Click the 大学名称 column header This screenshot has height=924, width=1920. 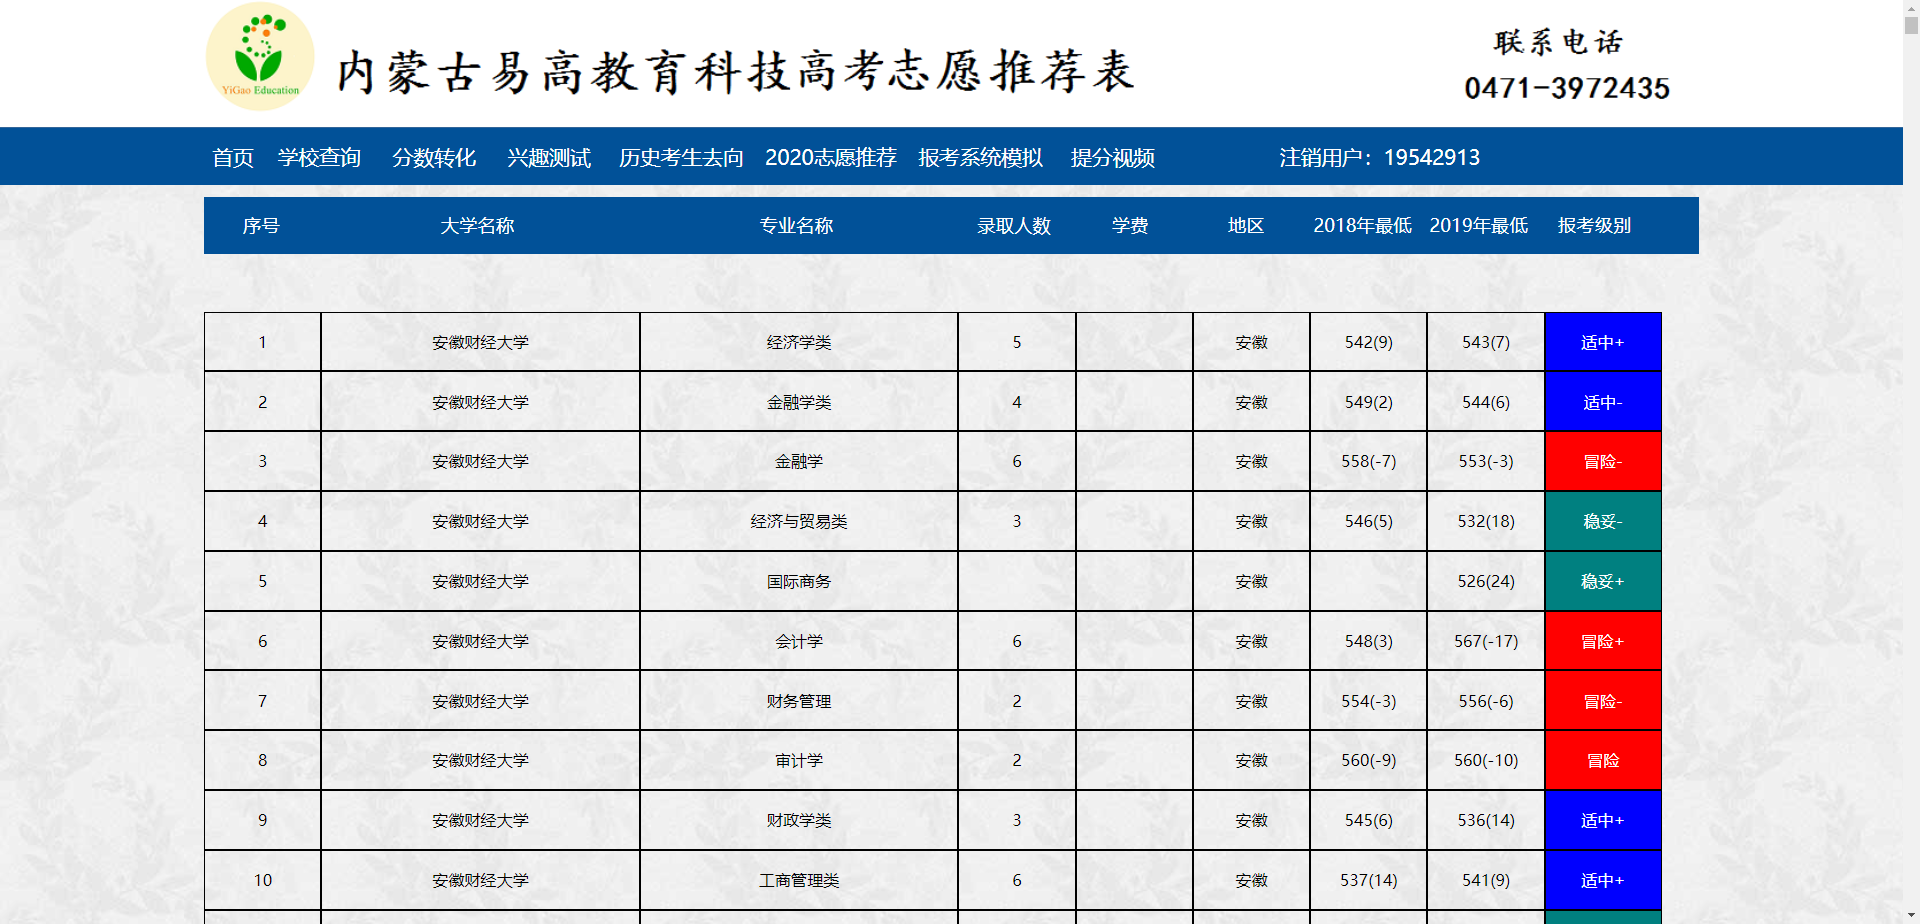(x=478, y=226)
